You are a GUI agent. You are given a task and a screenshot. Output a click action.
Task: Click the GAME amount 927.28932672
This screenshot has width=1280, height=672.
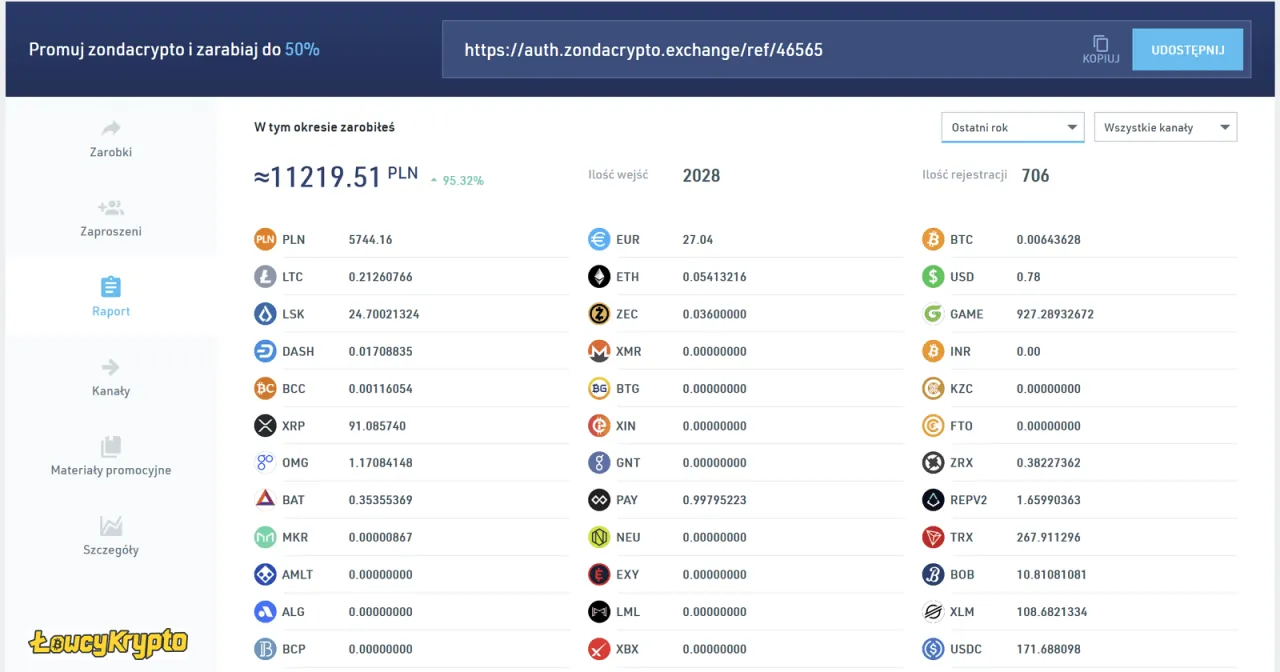point(1055,314)
